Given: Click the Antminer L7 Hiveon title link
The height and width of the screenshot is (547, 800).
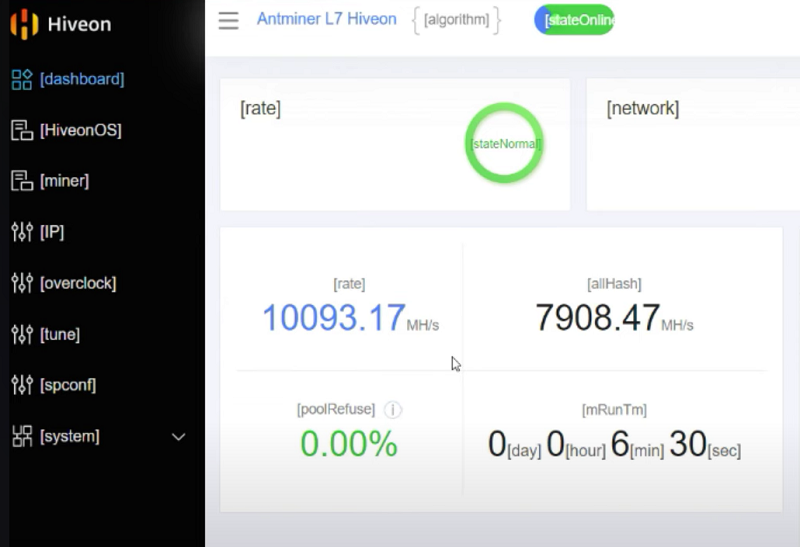Looking at the screenshot, I should (327, 19).
